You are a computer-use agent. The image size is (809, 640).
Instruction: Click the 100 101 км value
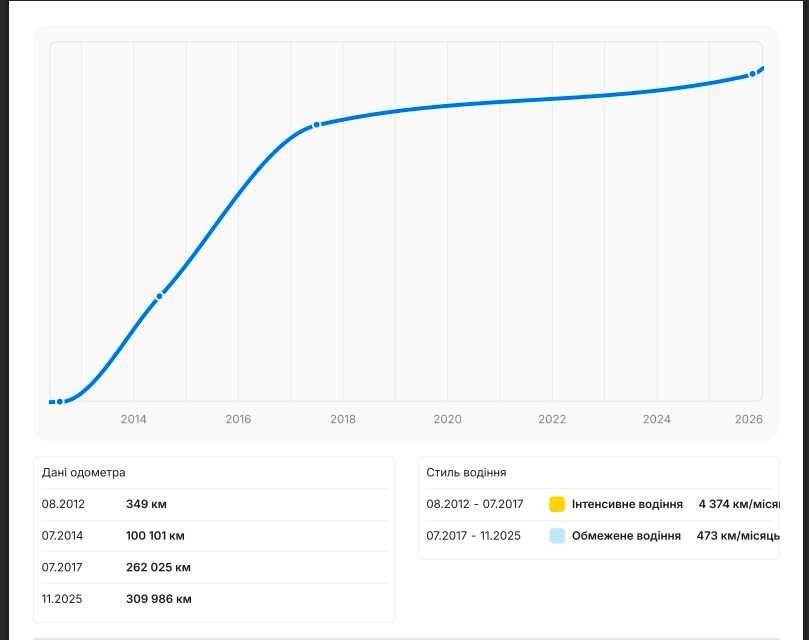pyautogui.click(x=155, y=536)
